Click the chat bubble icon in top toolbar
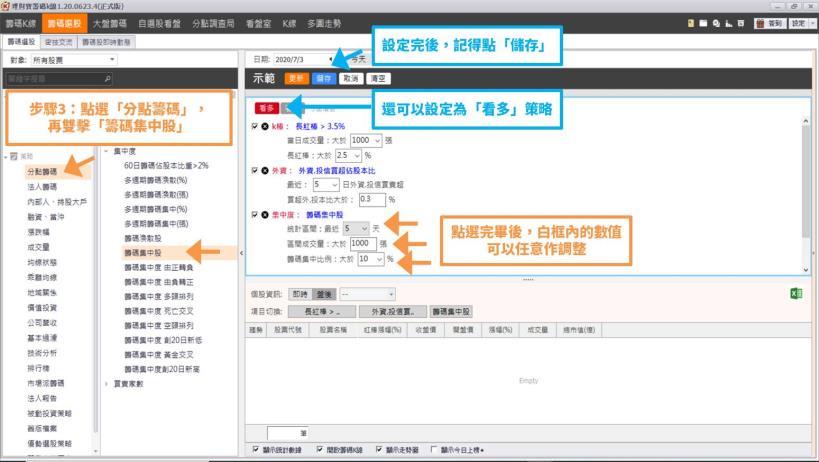Image resolution: width=819 pixels, height=462 pixels. (716, 23)
